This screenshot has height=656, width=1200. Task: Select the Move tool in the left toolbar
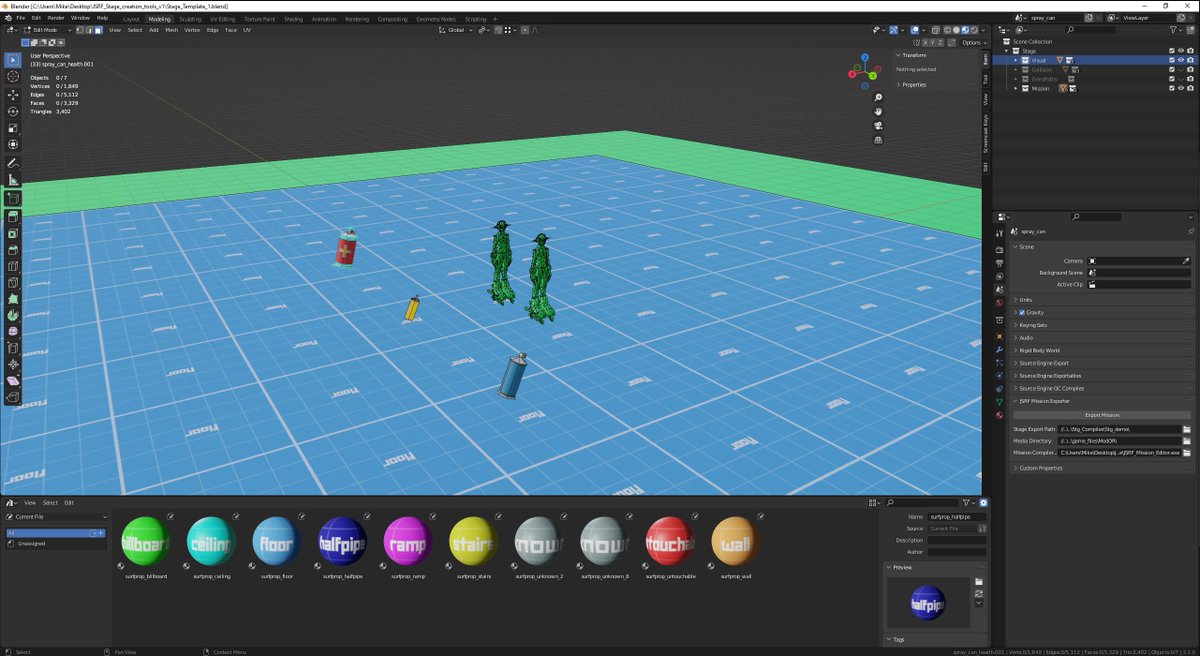tap(13, 95)
